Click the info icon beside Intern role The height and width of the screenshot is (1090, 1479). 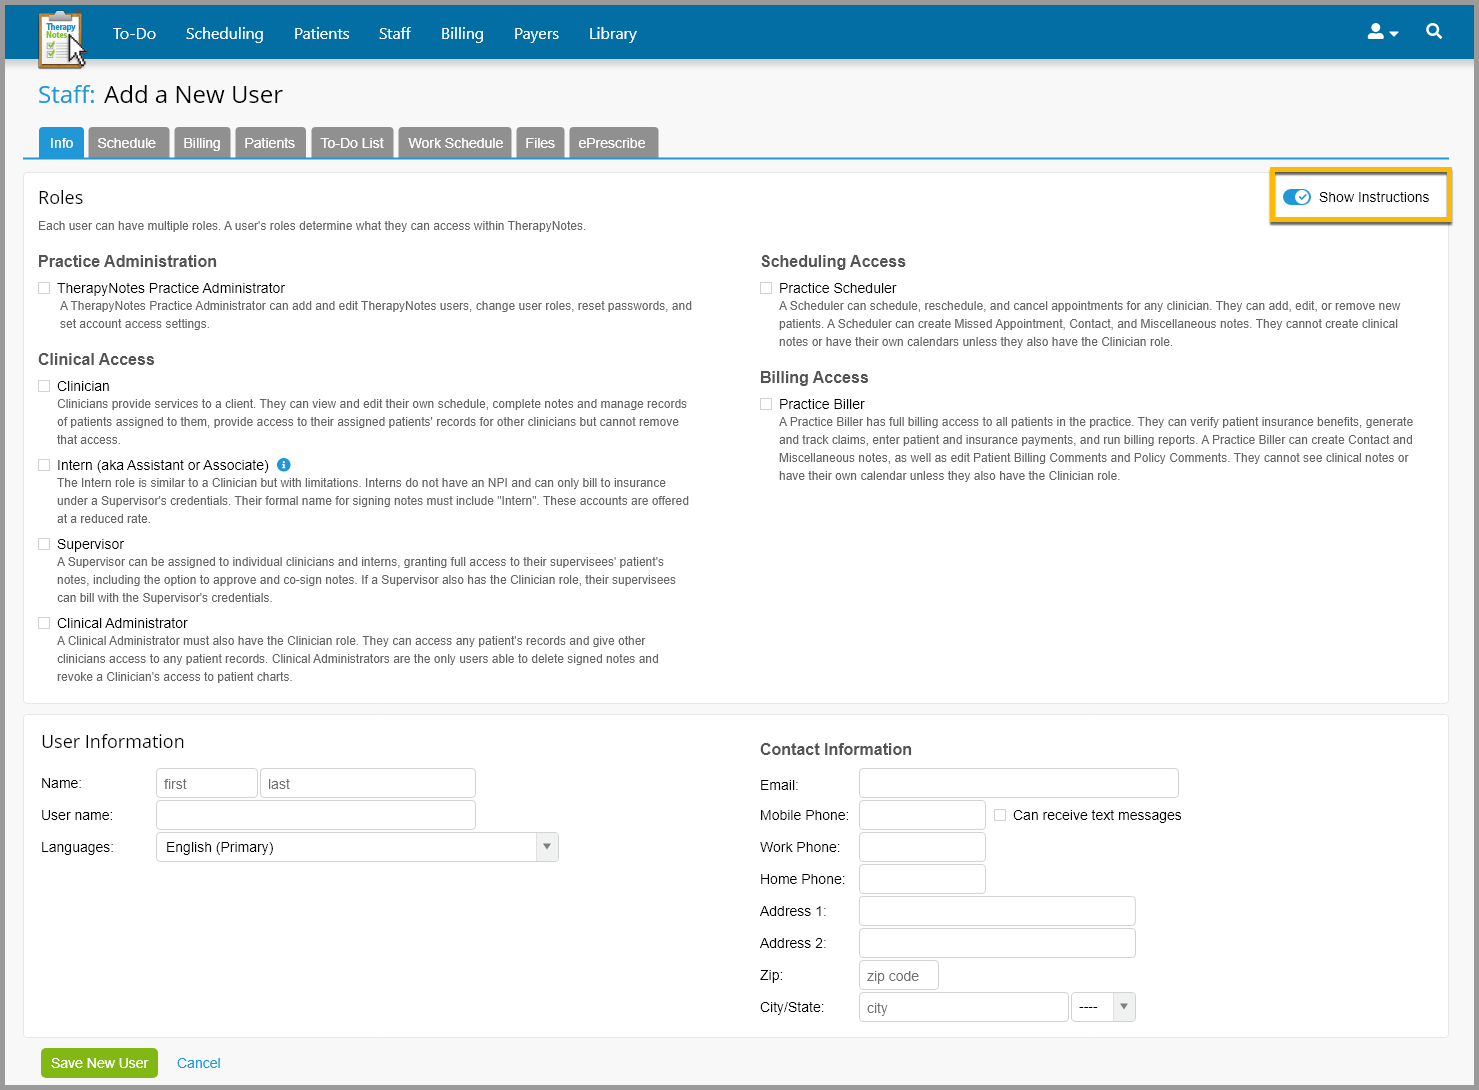tap(283, 464)
